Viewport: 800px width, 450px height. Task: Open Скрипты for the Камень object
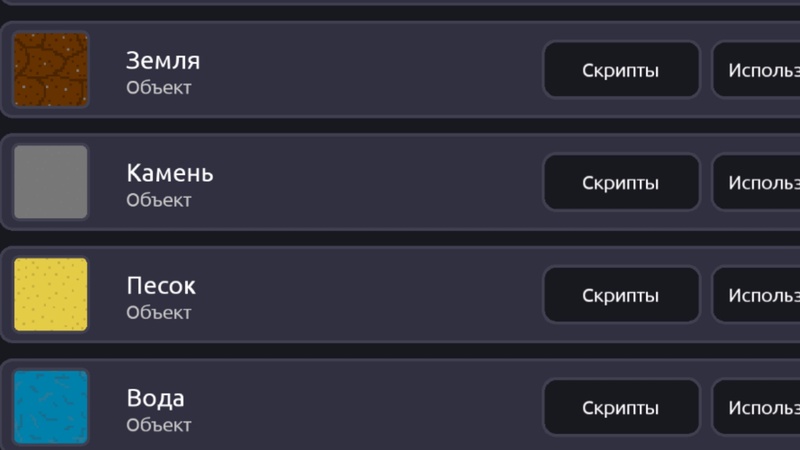(621, 182)
